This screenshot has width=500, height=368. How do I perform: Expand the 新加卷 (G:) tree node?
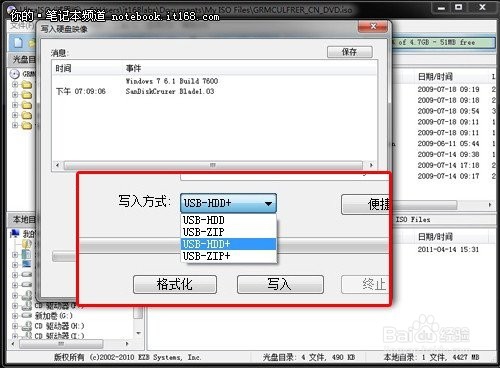pyautogui.click(x=15, y=315)
